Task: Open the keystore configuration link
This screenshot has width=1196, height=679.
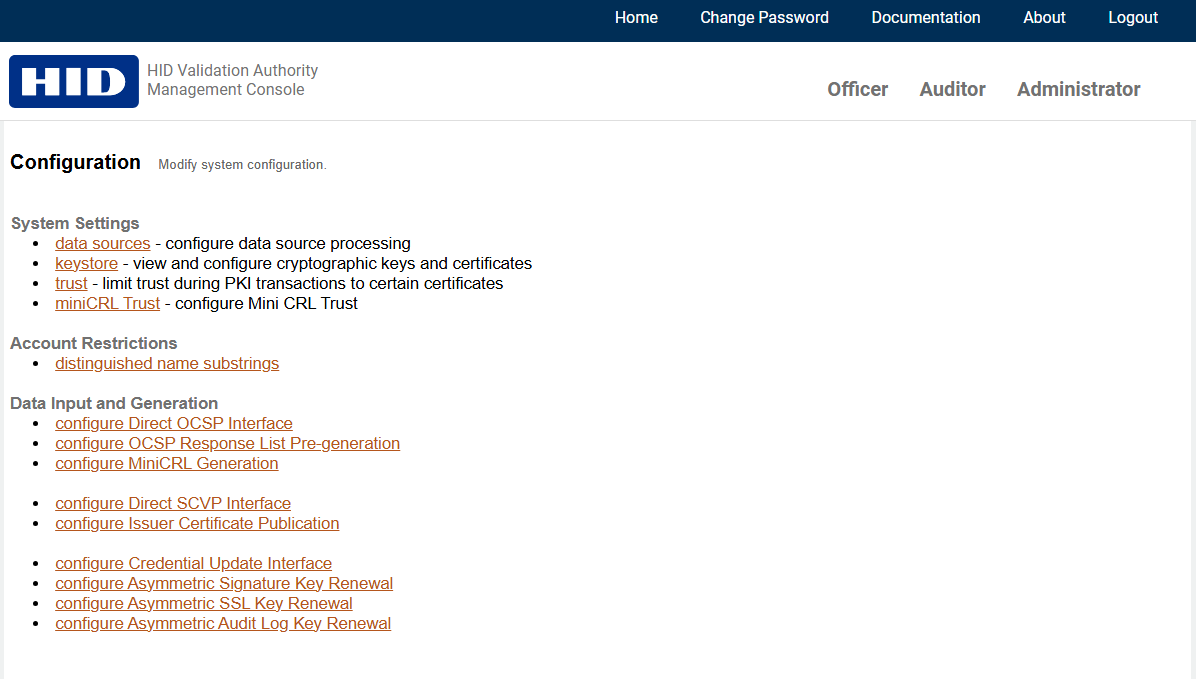Action: pos(86,264)
